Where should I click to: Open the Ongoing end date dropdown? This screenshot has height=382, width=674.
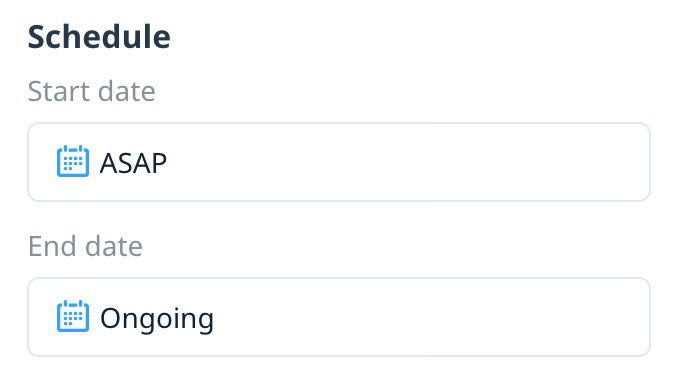pos(339,317)
